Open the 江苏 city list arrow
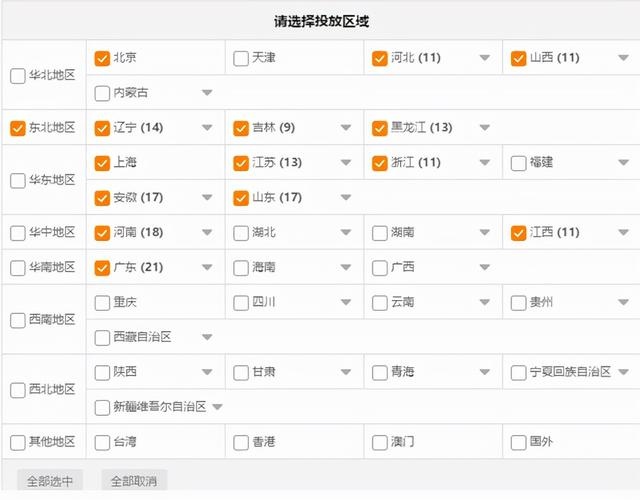Image resolution: width=640 pixels, height=500 pixels. click(x=346, y=162)
